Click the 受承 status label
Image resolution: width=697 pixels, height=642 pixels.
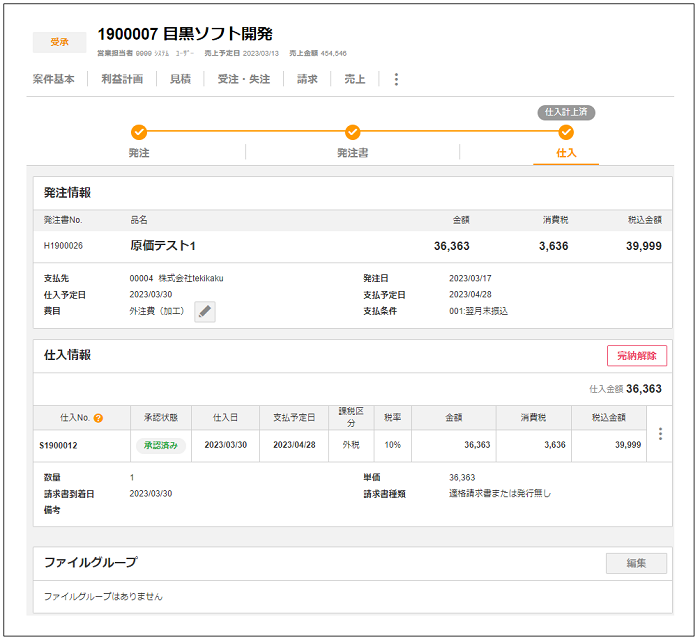pos(59,42)
